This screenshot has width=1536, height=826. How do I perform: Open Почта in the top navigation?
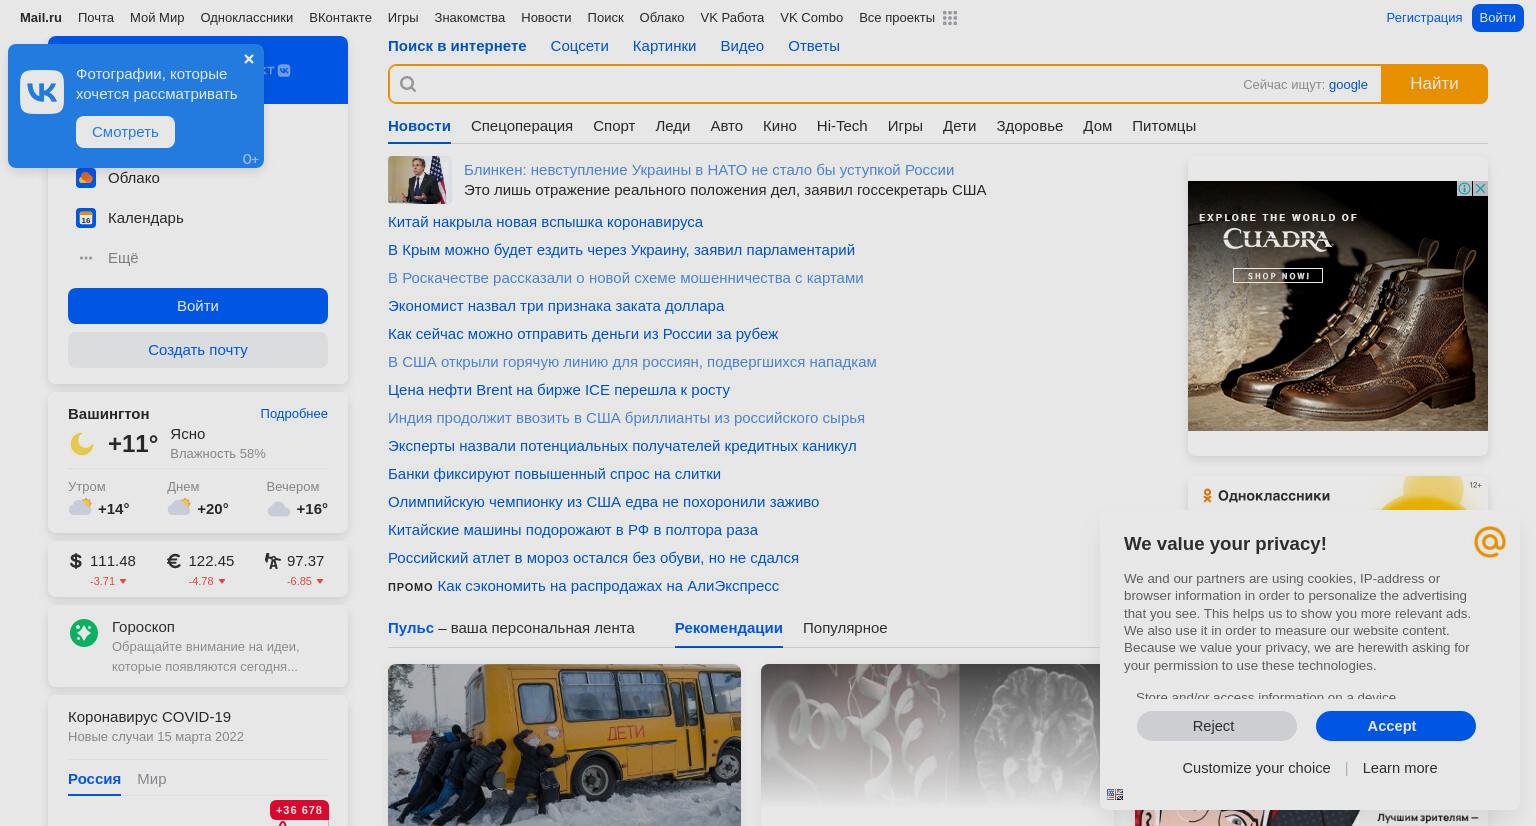click(96, 18)
